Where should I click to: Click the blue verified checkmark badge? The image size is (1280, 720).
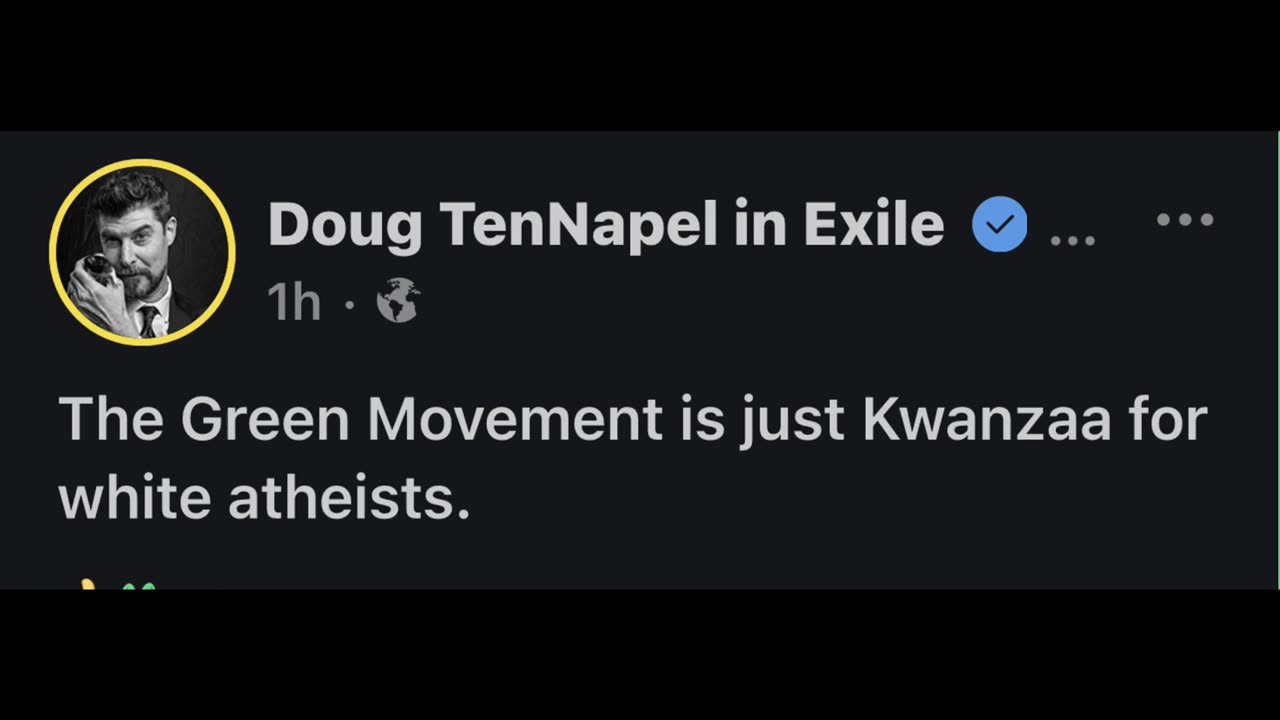coord(999,225)
